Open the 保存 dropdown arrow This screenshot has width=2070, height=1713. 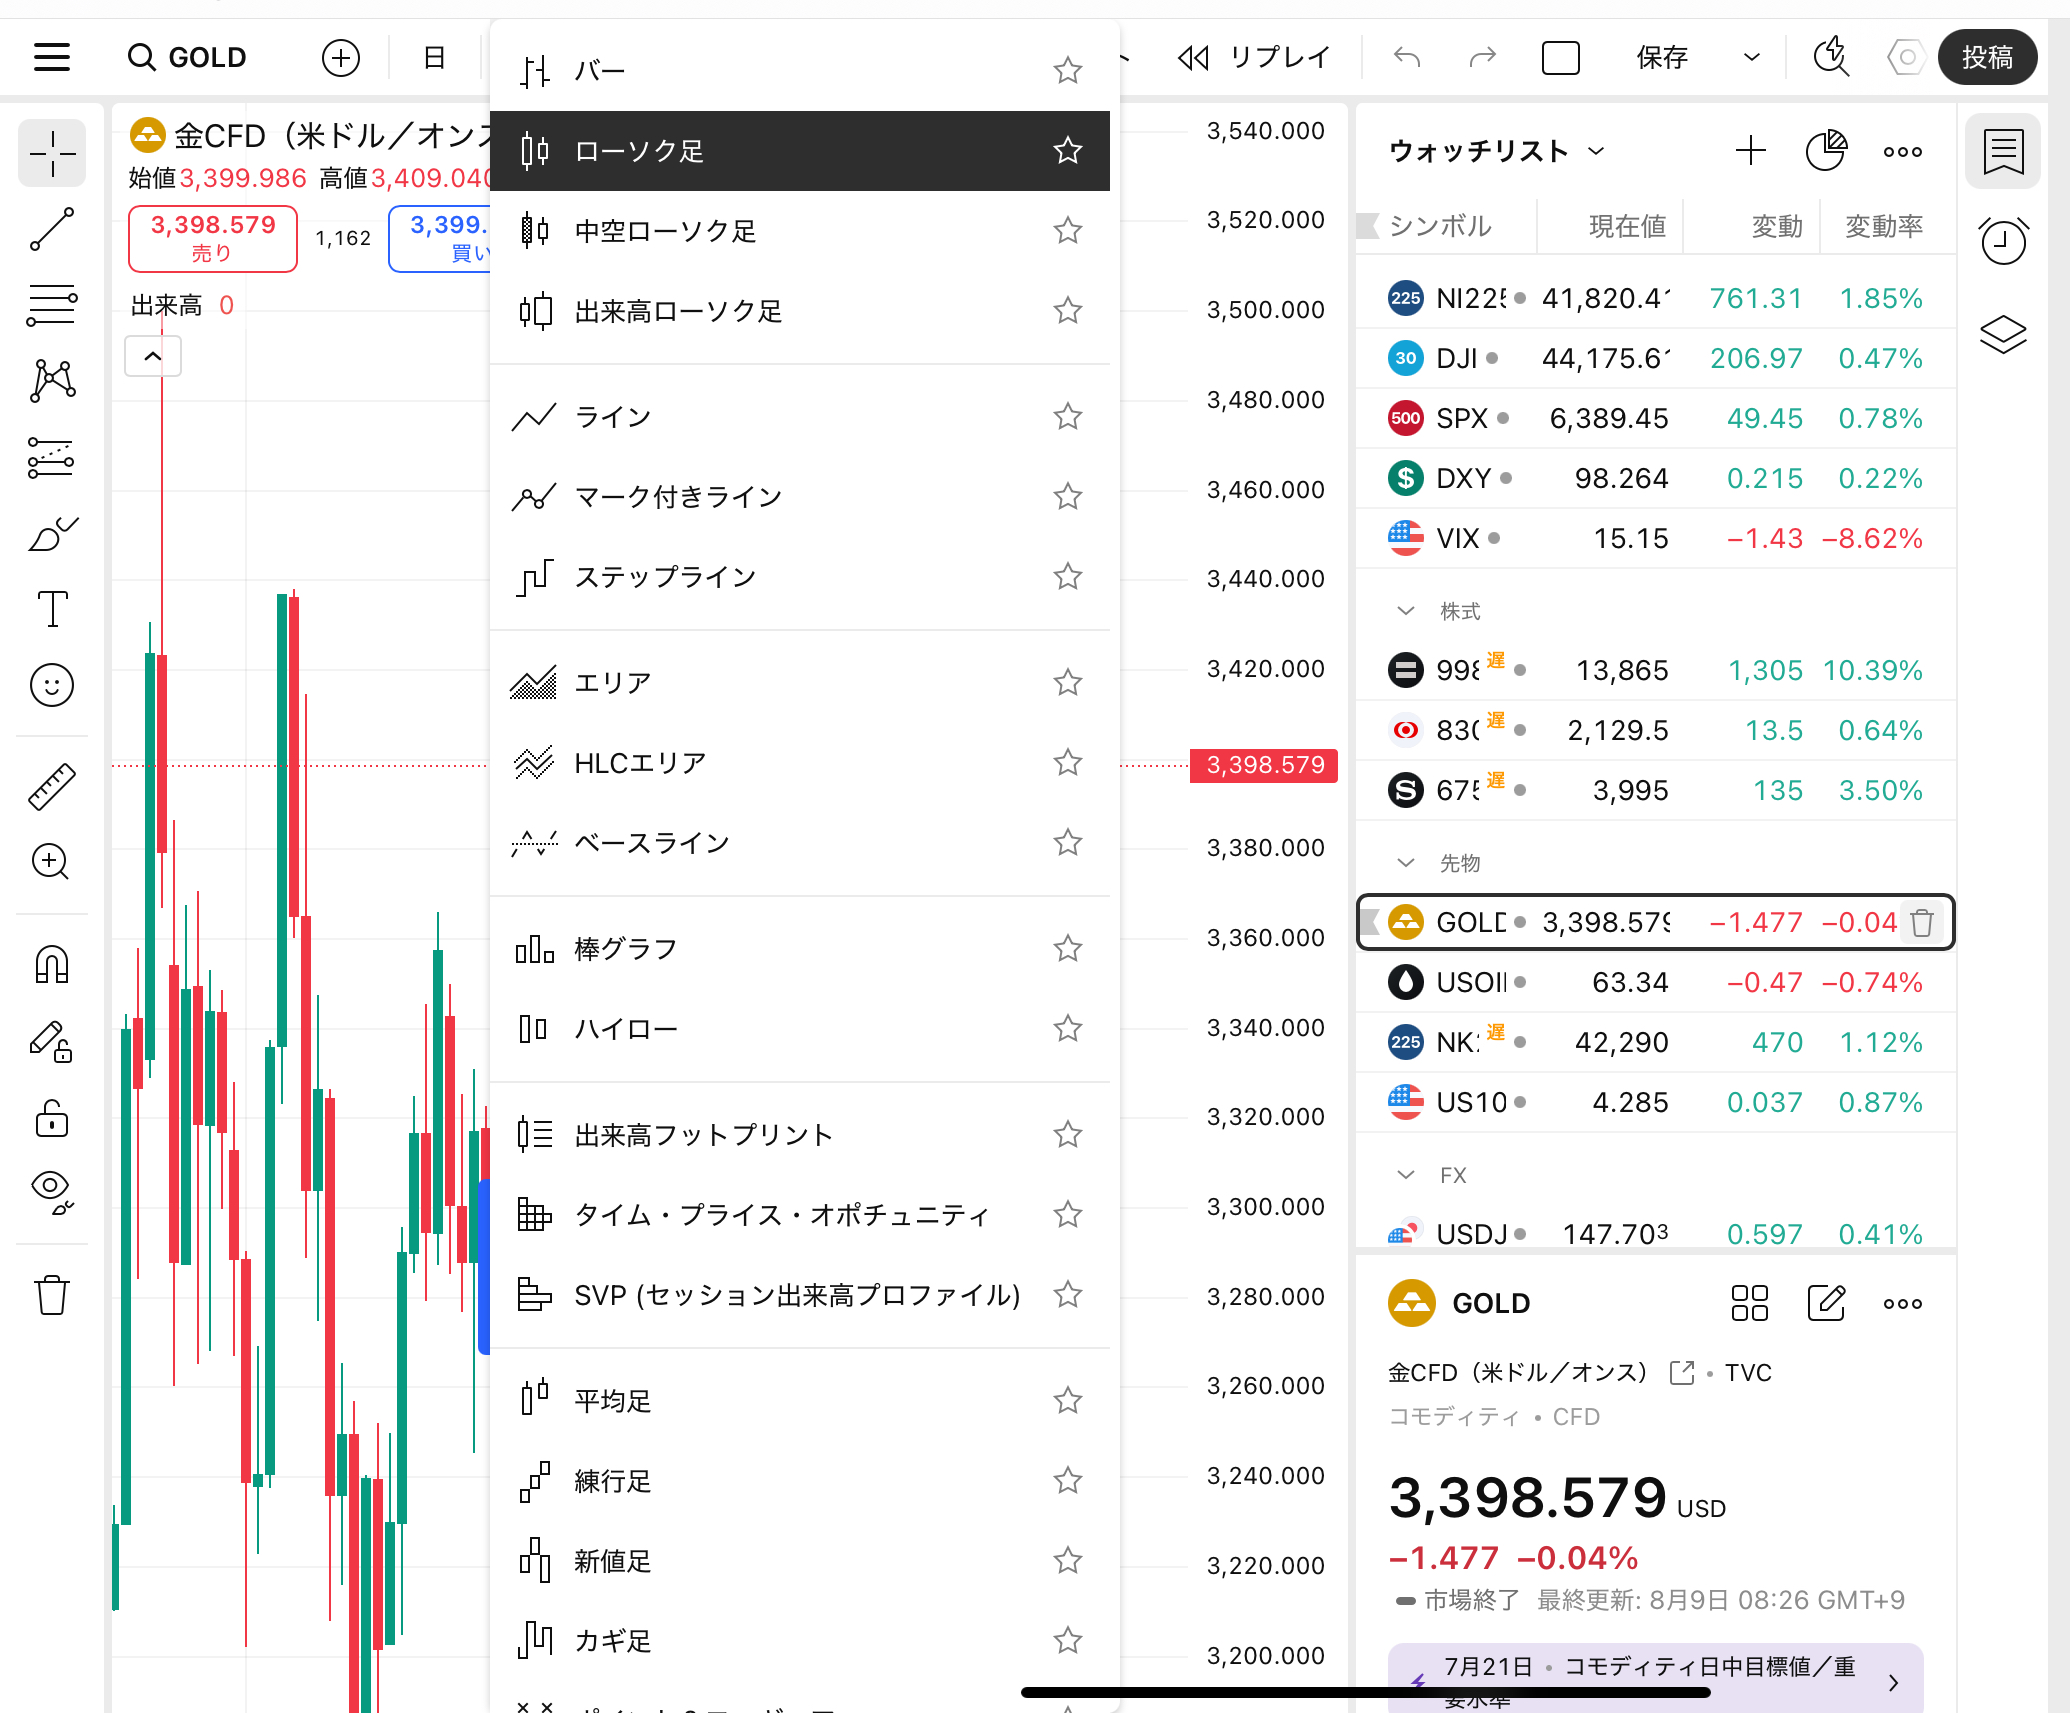tap(1751, 58)
